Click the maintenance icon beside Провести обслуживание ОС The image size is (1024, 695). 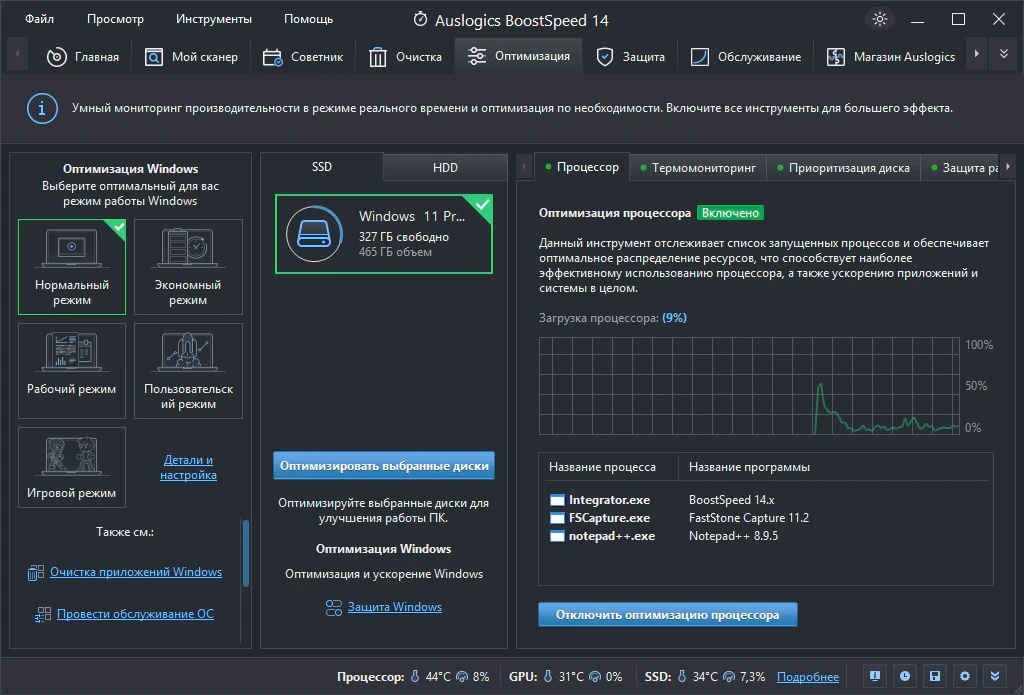[42, 614]
